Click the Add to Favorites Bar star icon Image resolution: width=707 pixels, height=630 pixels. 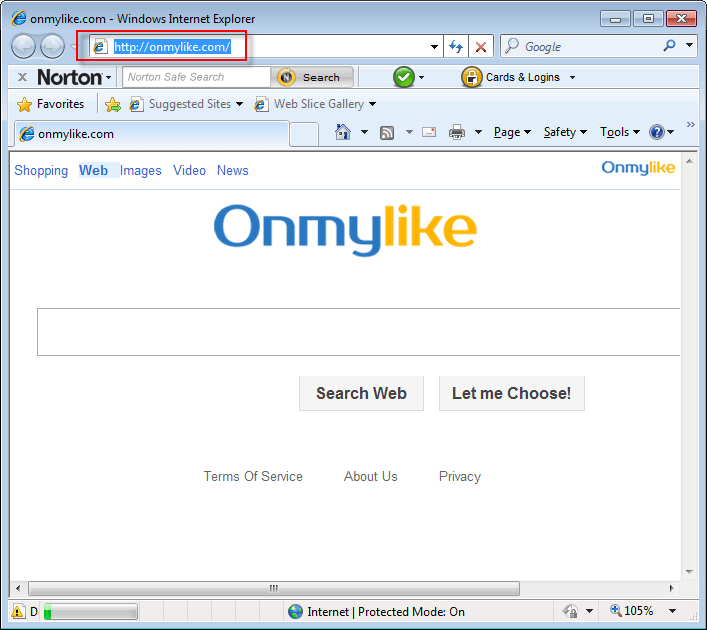tap(113, 104)
